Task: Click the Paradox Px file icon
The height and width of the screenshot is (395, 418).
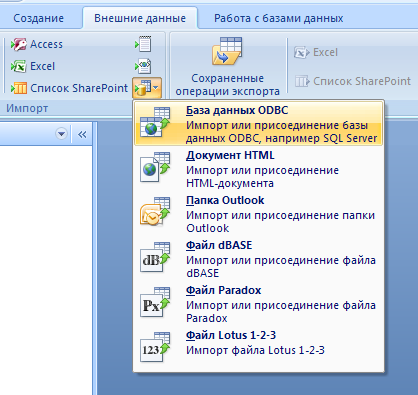Action: pos(155,302)
